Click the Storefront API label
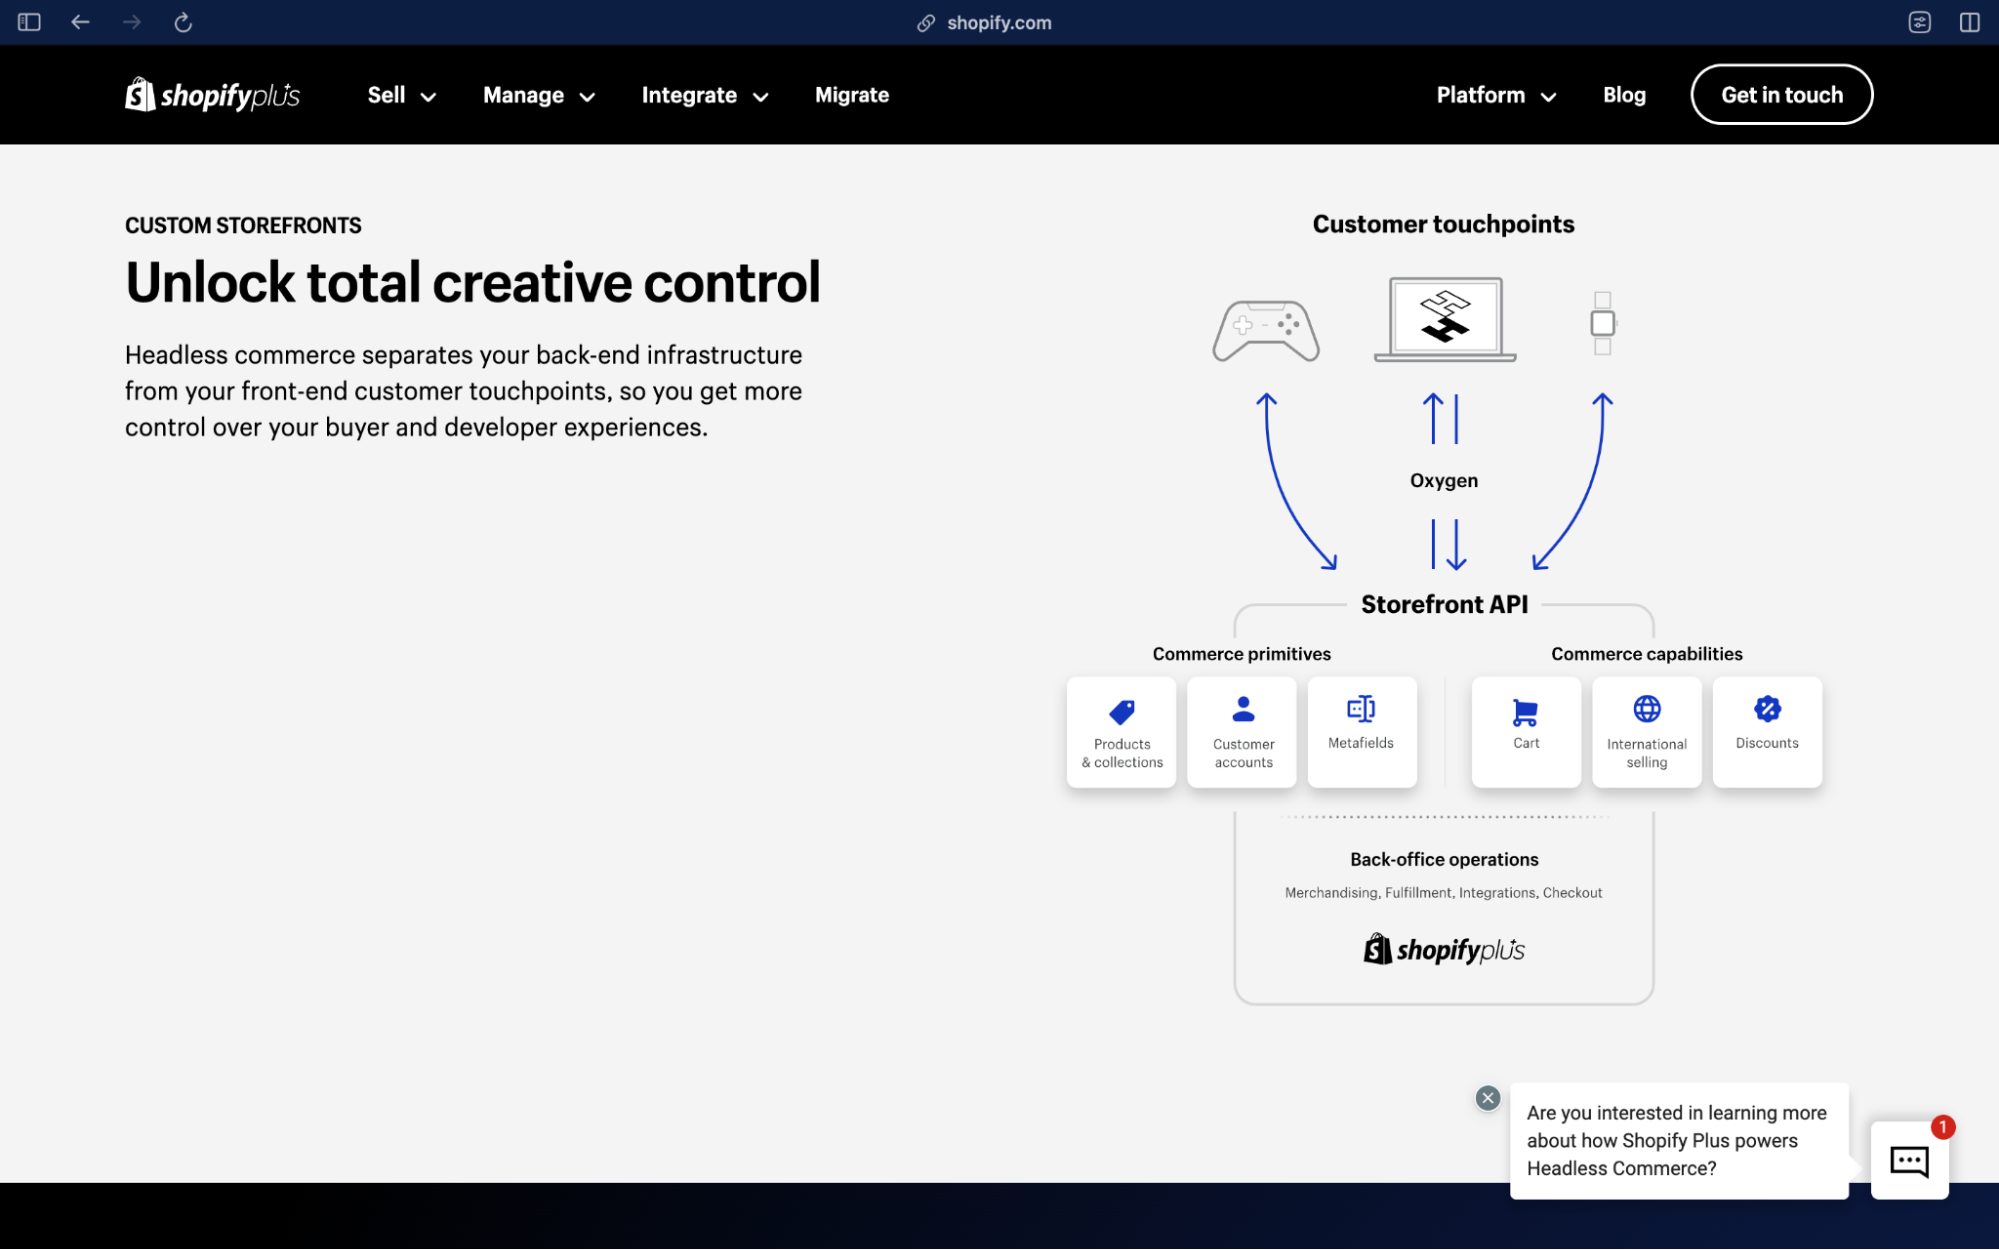 (1444, 604)
